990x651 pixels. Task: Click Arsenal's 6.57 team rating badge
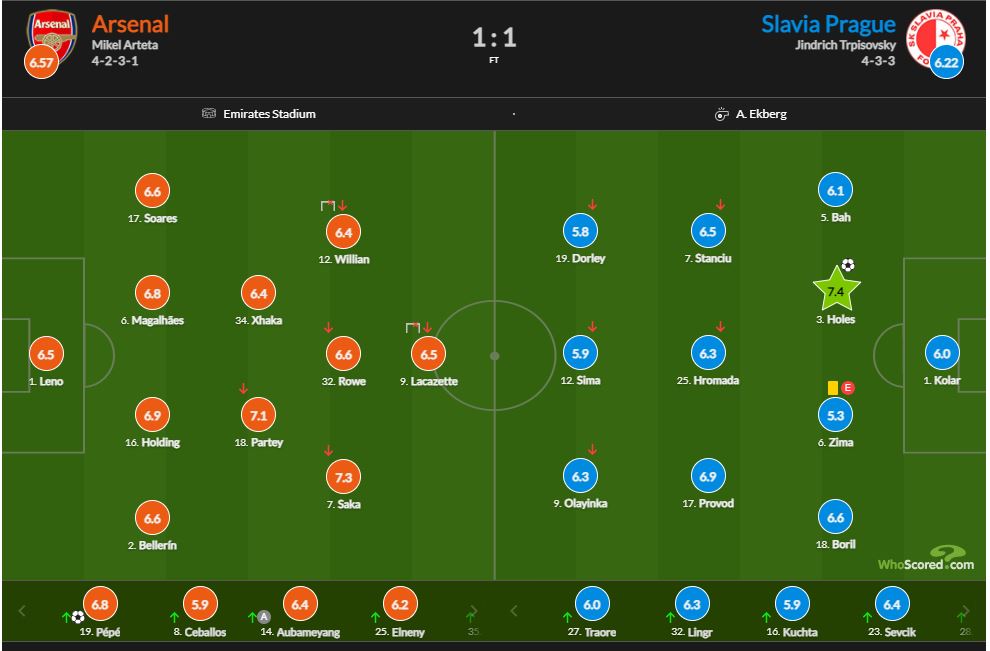click(42, 63)
